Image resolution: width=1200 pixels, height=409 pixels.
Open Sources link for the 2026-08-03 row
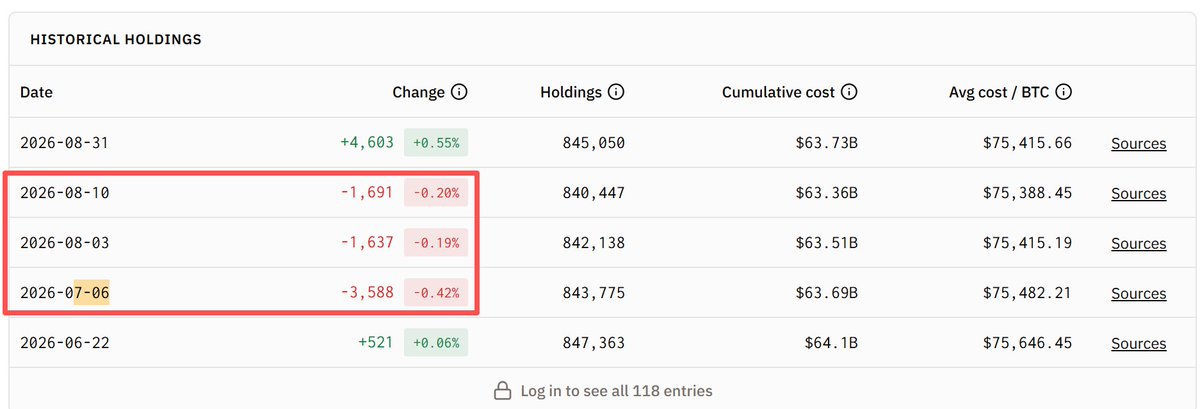1138,243
